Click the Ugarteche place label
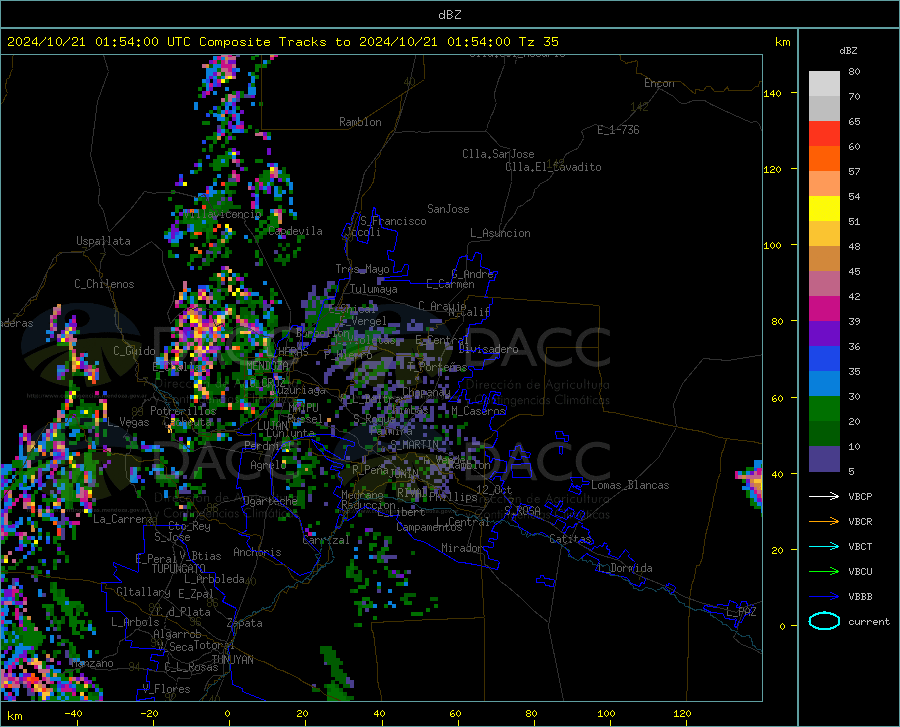Screen dimensions: 900x727 [270, 501]
